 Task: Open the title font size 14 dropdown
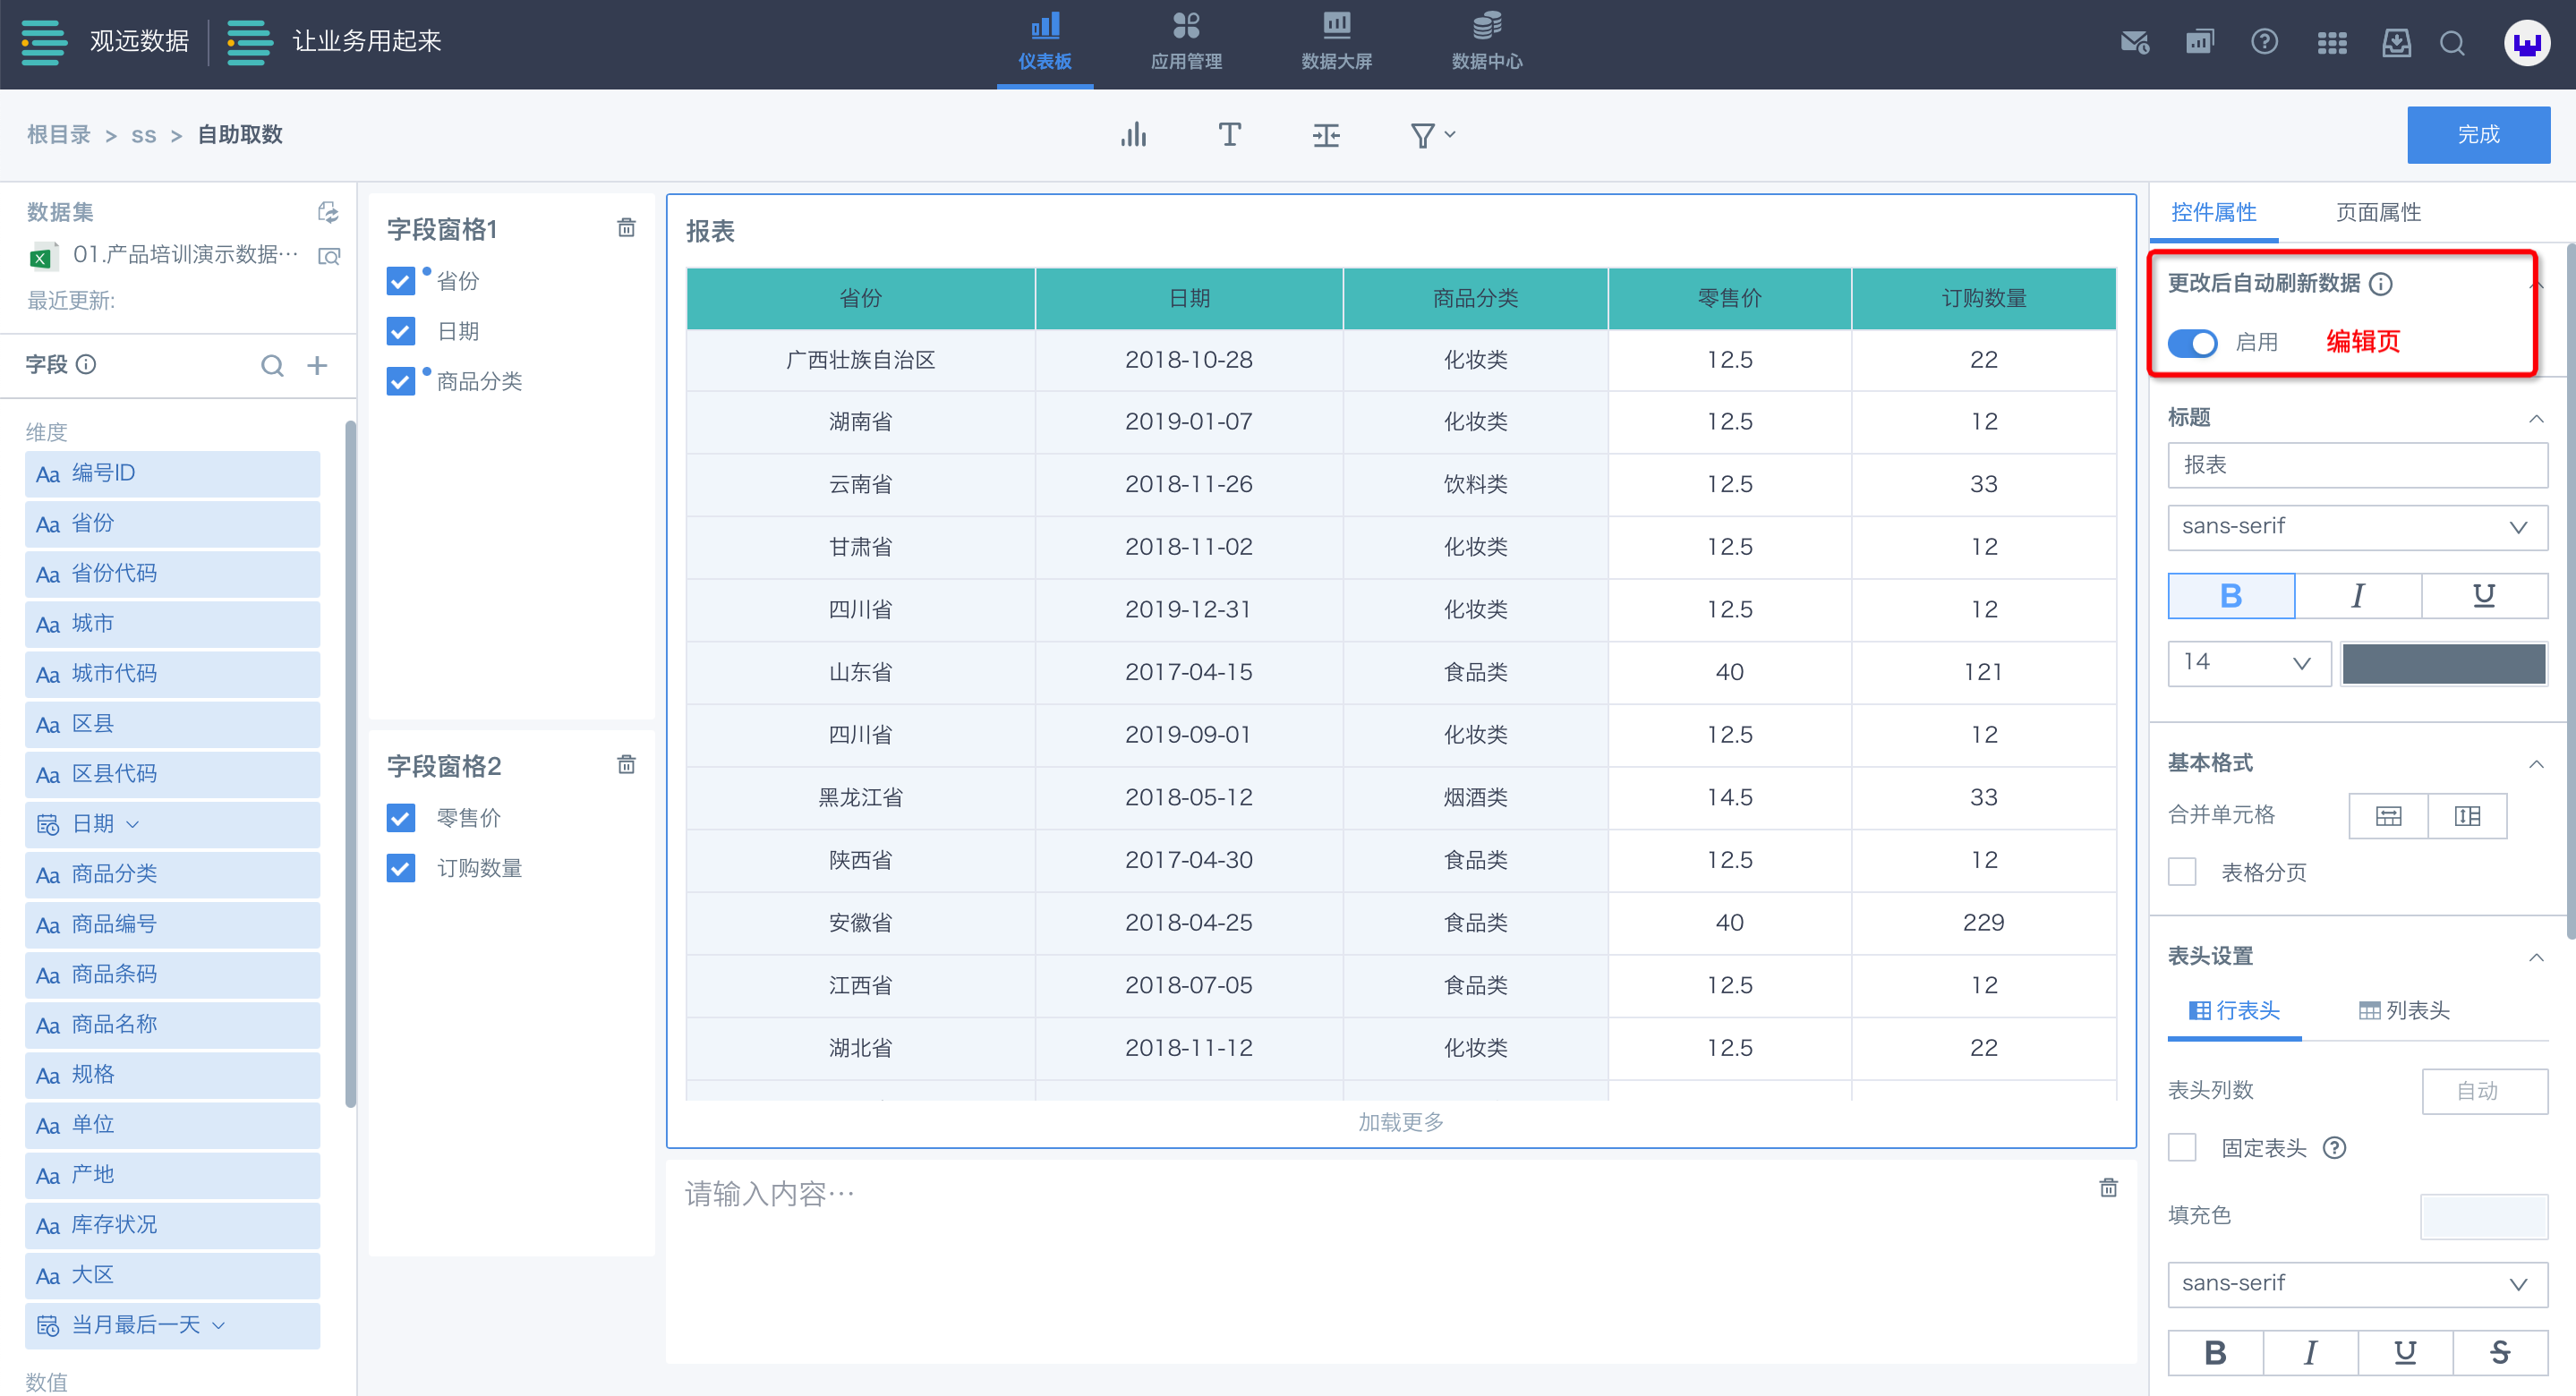(x=2247, y=663)
